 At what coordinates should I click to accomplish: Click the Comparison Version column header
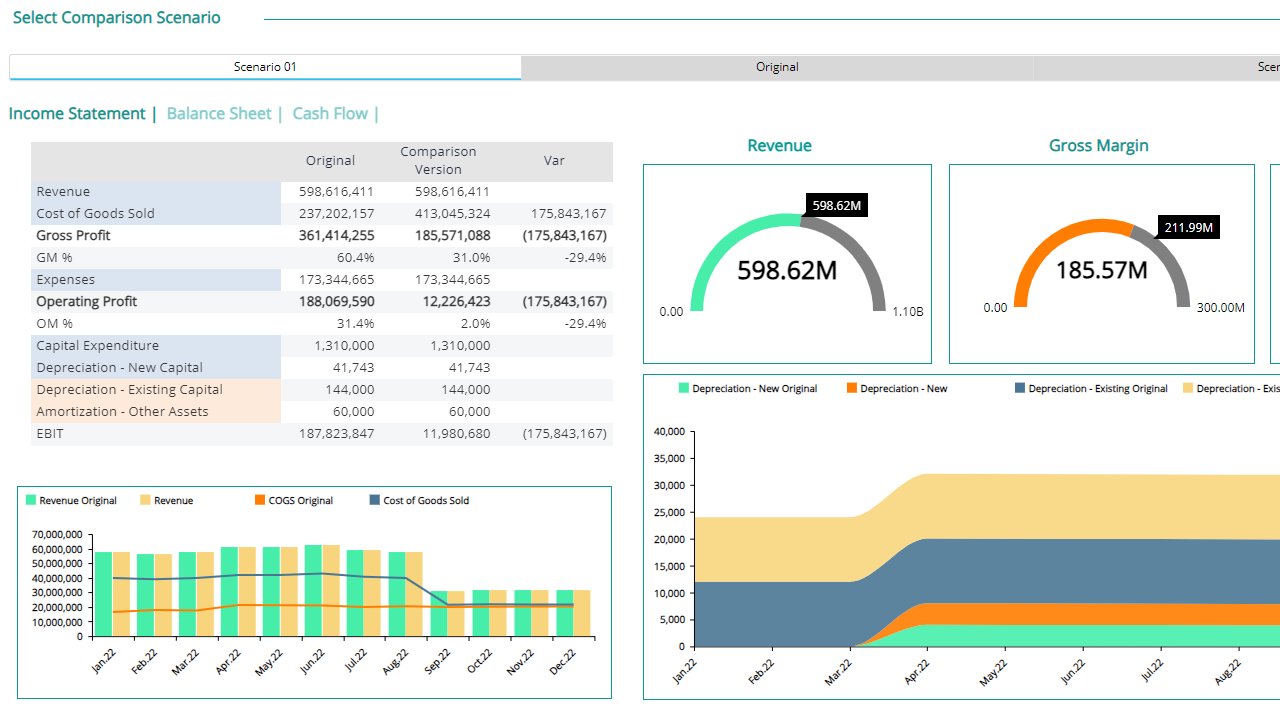pos(438,160)
